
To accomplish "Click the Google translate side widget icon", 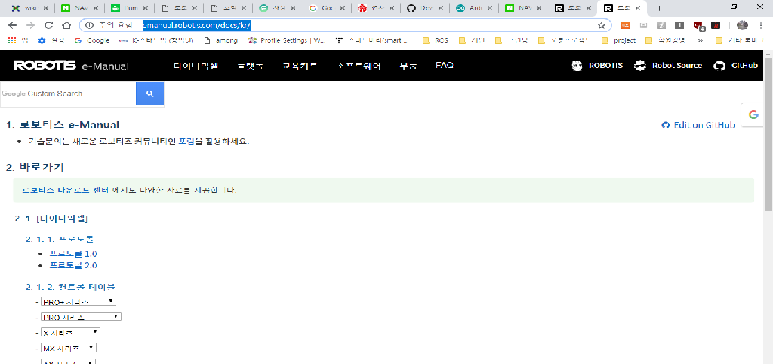I will point(753,114).
